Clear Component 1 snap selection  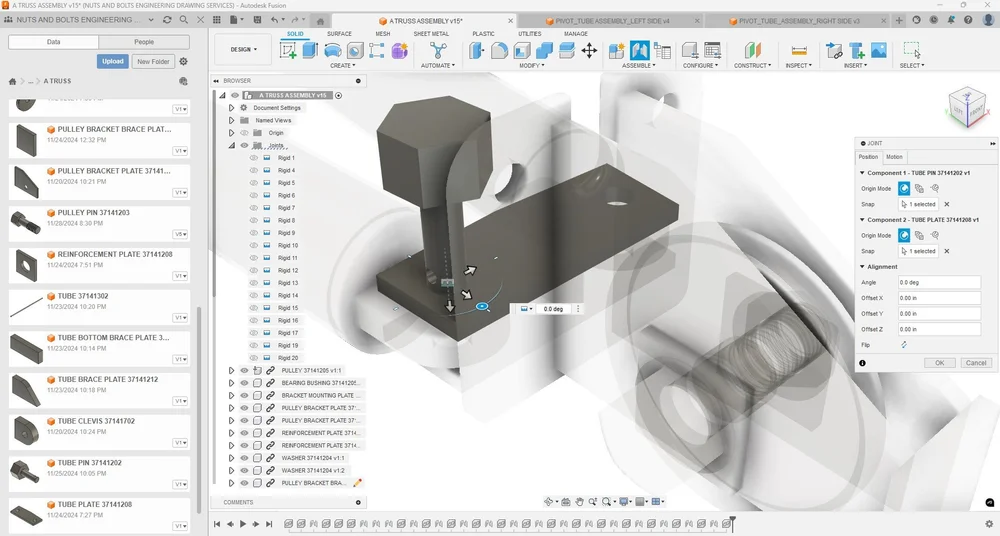pyautogui.click(x=946, y=204)
